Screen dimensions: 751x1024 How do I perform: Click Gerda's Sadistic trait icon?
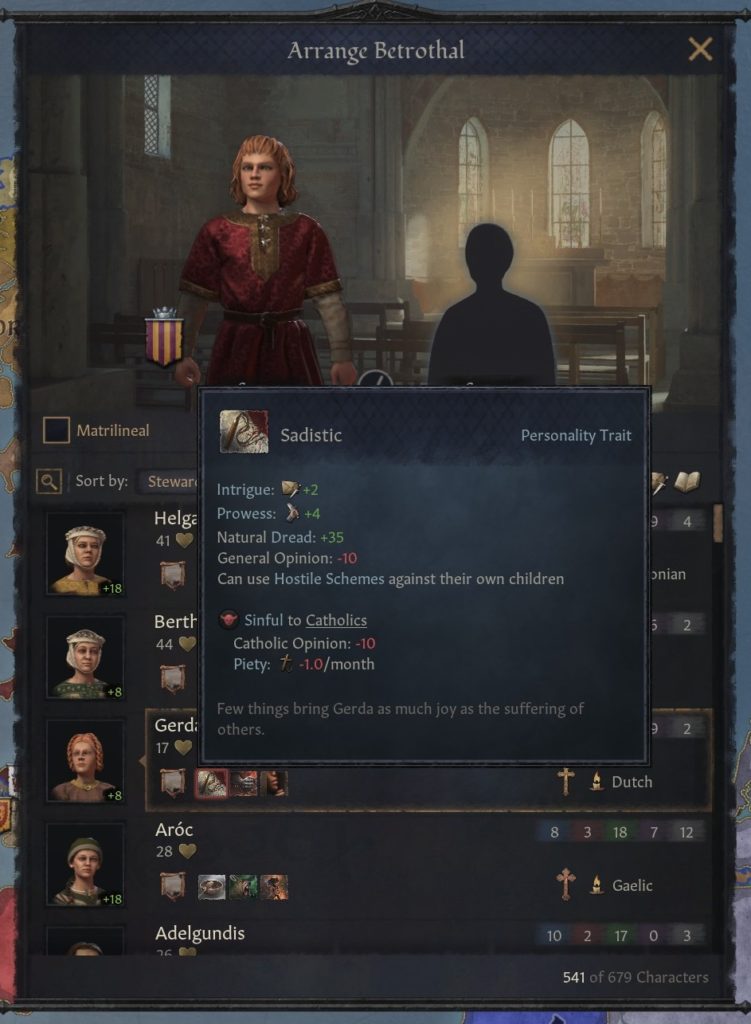point(212,782)
